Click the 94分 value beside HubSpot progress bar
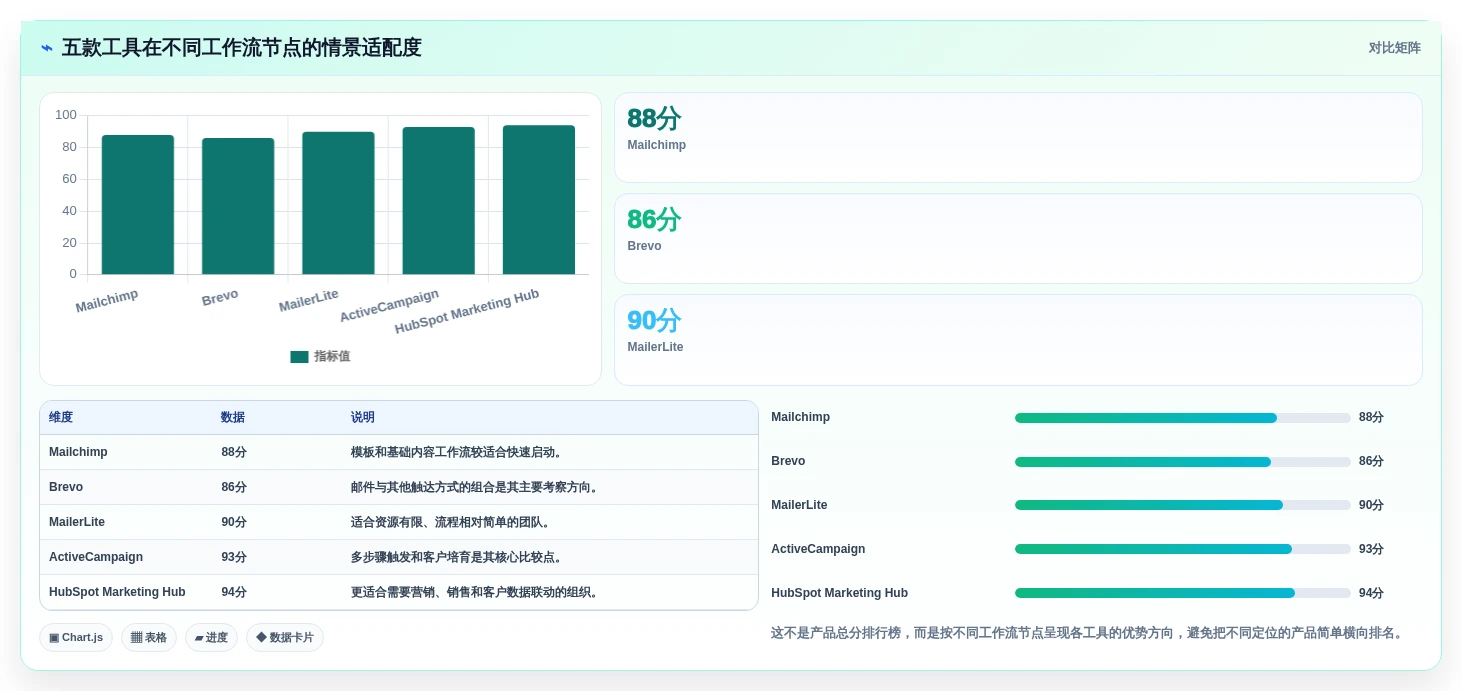 (x=1371, y=593)
